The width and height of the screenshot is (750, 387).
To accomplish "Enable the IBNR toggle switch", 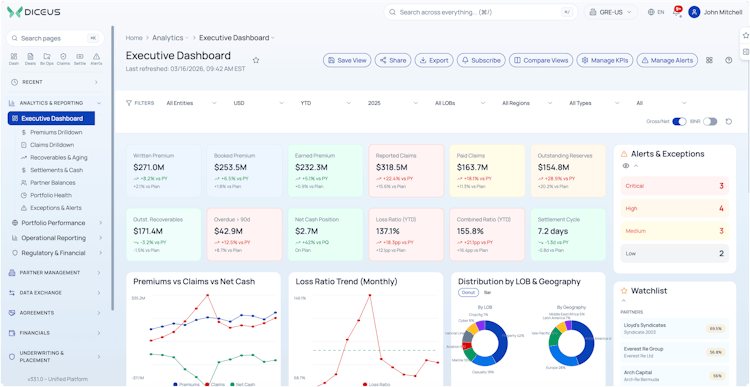I will point(710,122).
